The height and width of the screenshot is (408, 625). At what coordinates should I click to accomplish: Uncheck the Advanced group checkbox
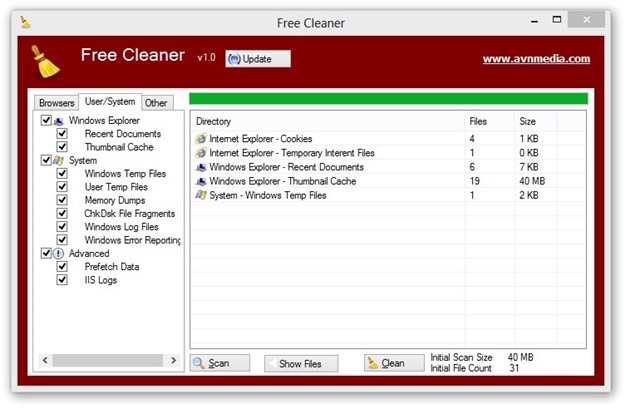pyautogui.click(x=46, y=253)
